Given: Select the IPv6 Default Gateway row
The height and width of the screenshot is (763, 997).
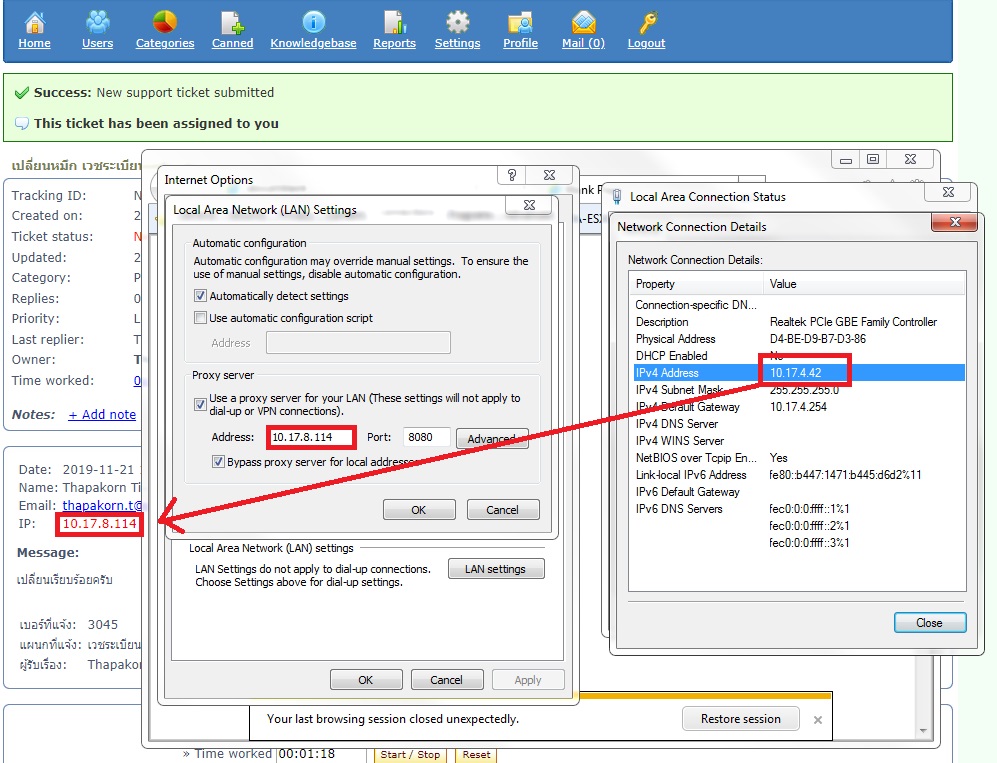Looking at the screenshot, I should coord(798,492).
